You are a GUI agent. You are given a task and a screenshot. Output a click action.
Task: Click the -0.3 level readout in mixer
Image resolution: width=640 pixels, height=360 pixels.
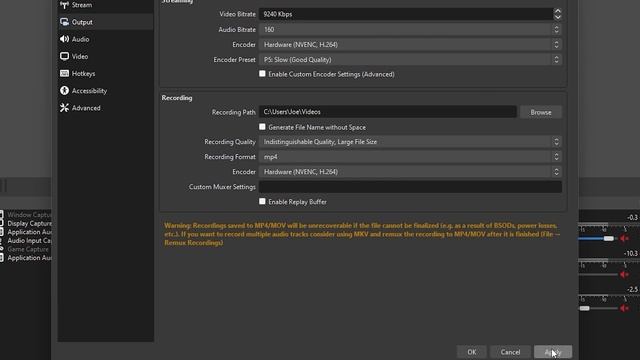(632, 218)
